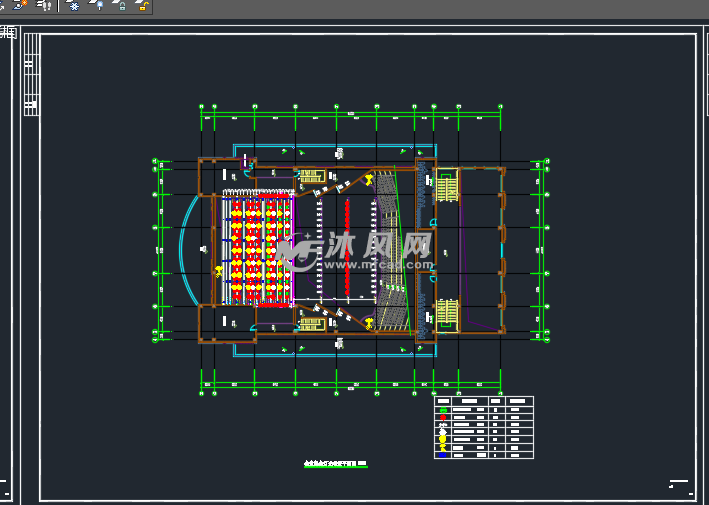Click the layer freeze snowflake icon

point(74,6)
